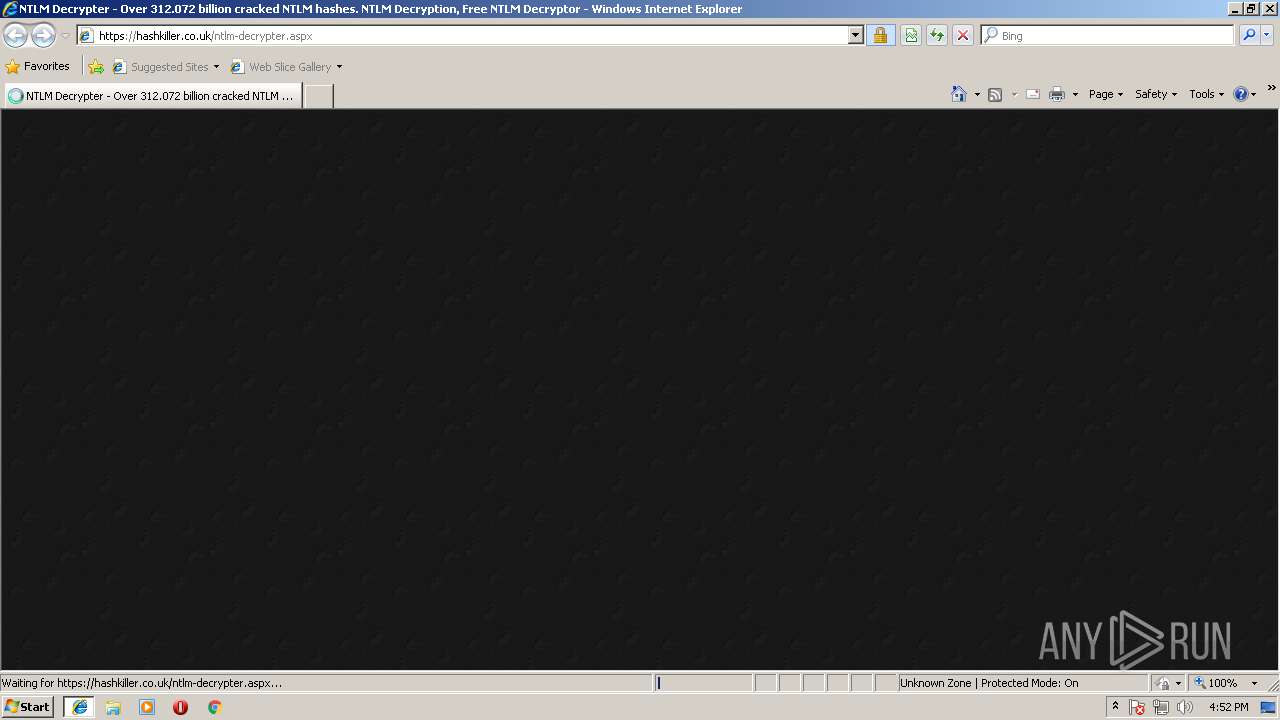Image resolution: width=1280 pixels, height=720 pixels.
Task: Open a new blank tab
Action: [x=318, y=96]
